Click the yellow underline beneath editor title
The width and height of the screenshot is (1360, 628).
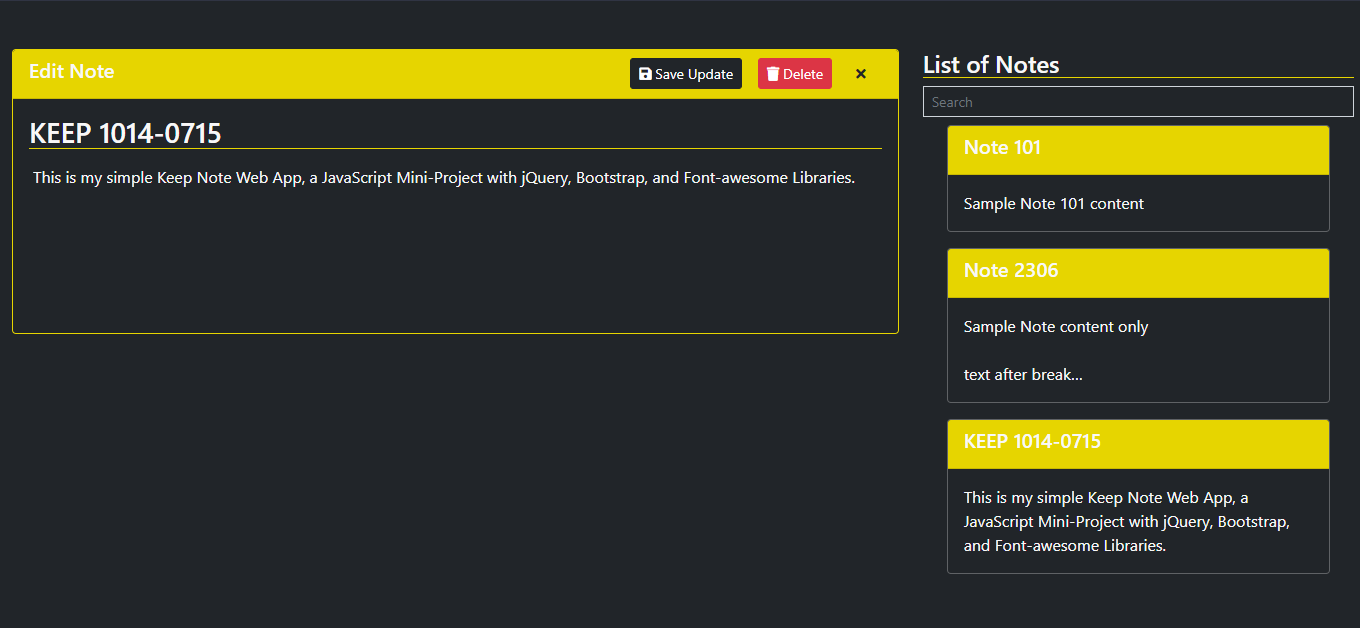click(x=455, y=148)
